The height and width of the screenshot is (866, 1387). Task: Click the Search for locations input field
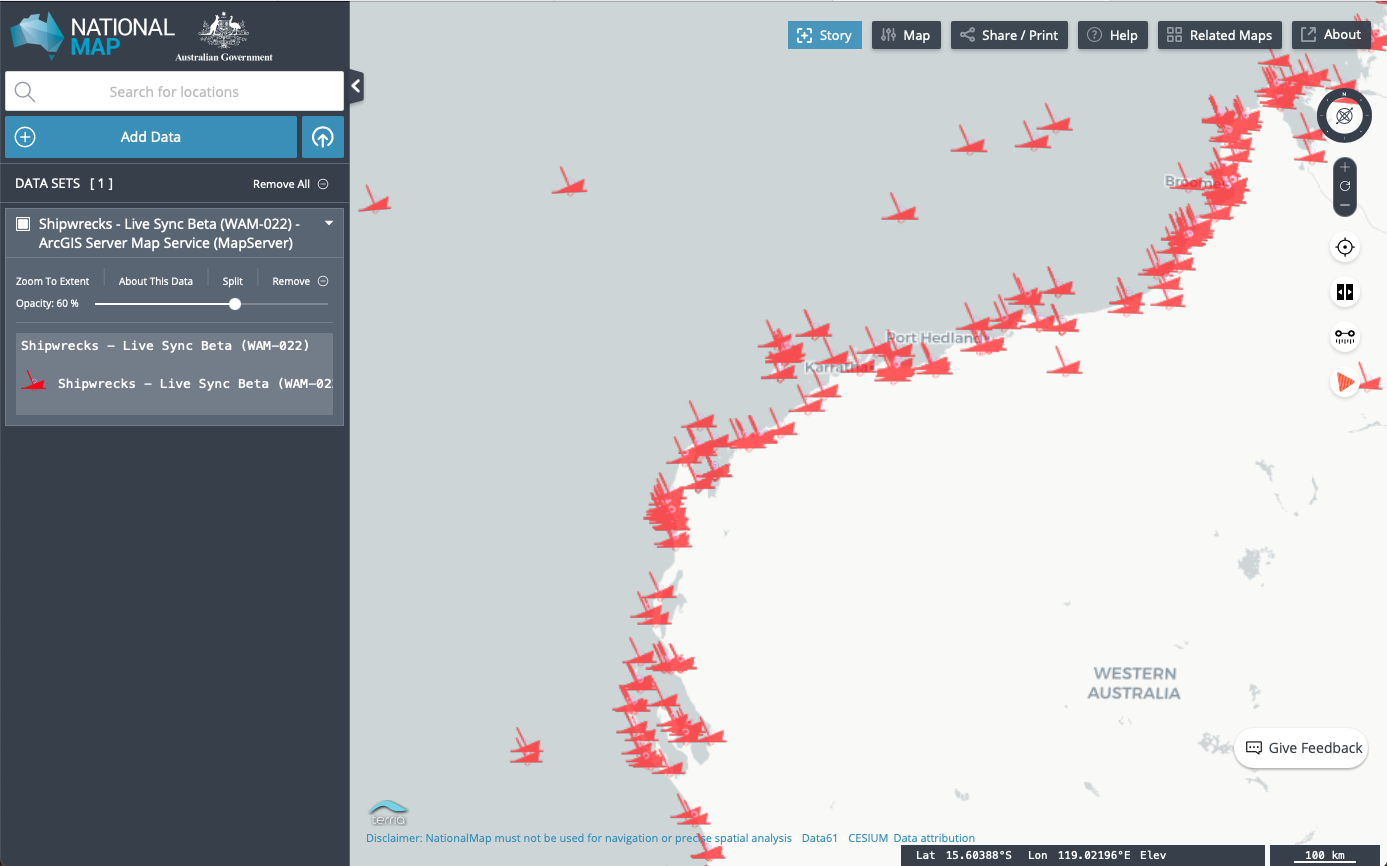173,91
